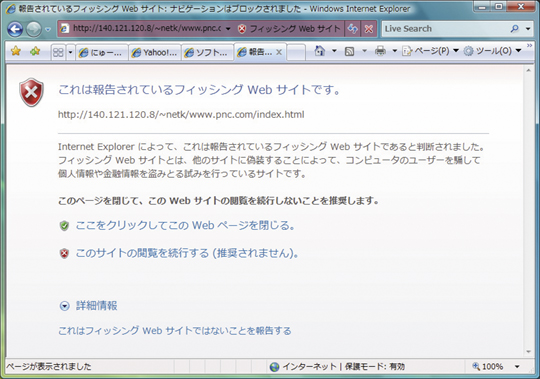Click the toolbar overflow chevron
This screenshot has height=379, width=540.
coord(529,46)
